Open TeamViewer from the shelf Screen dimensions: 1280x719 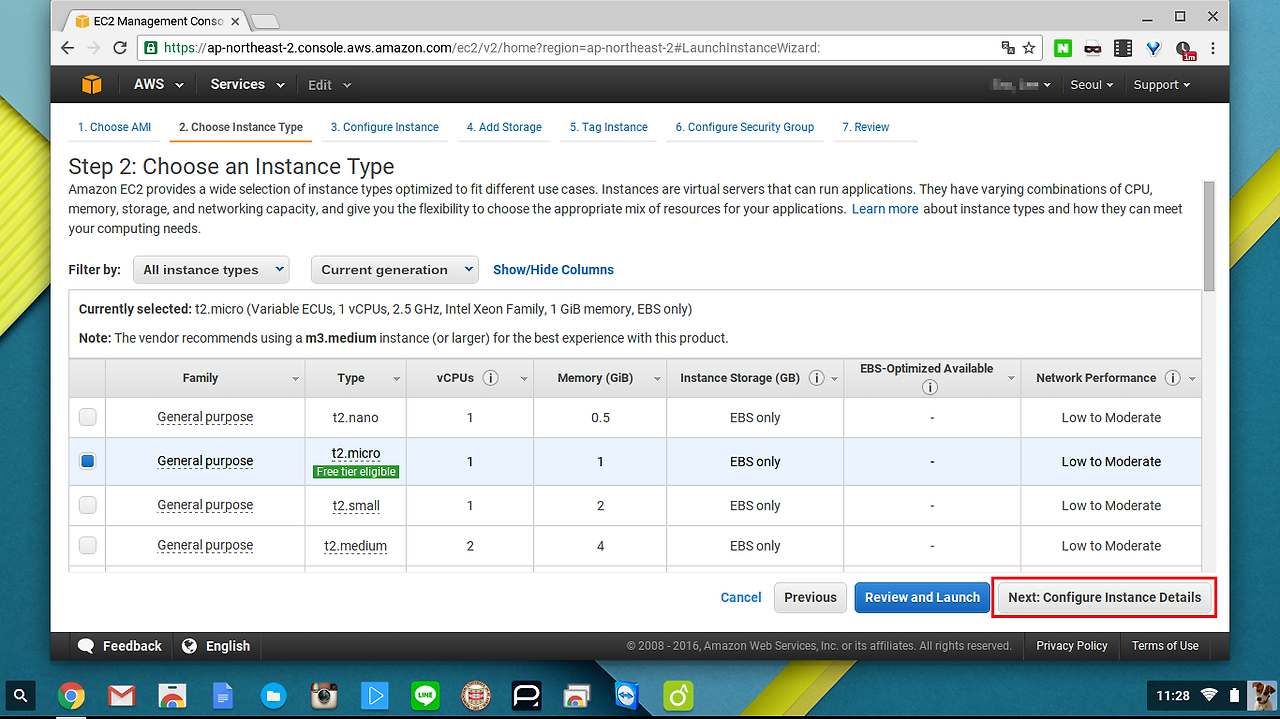627,695
